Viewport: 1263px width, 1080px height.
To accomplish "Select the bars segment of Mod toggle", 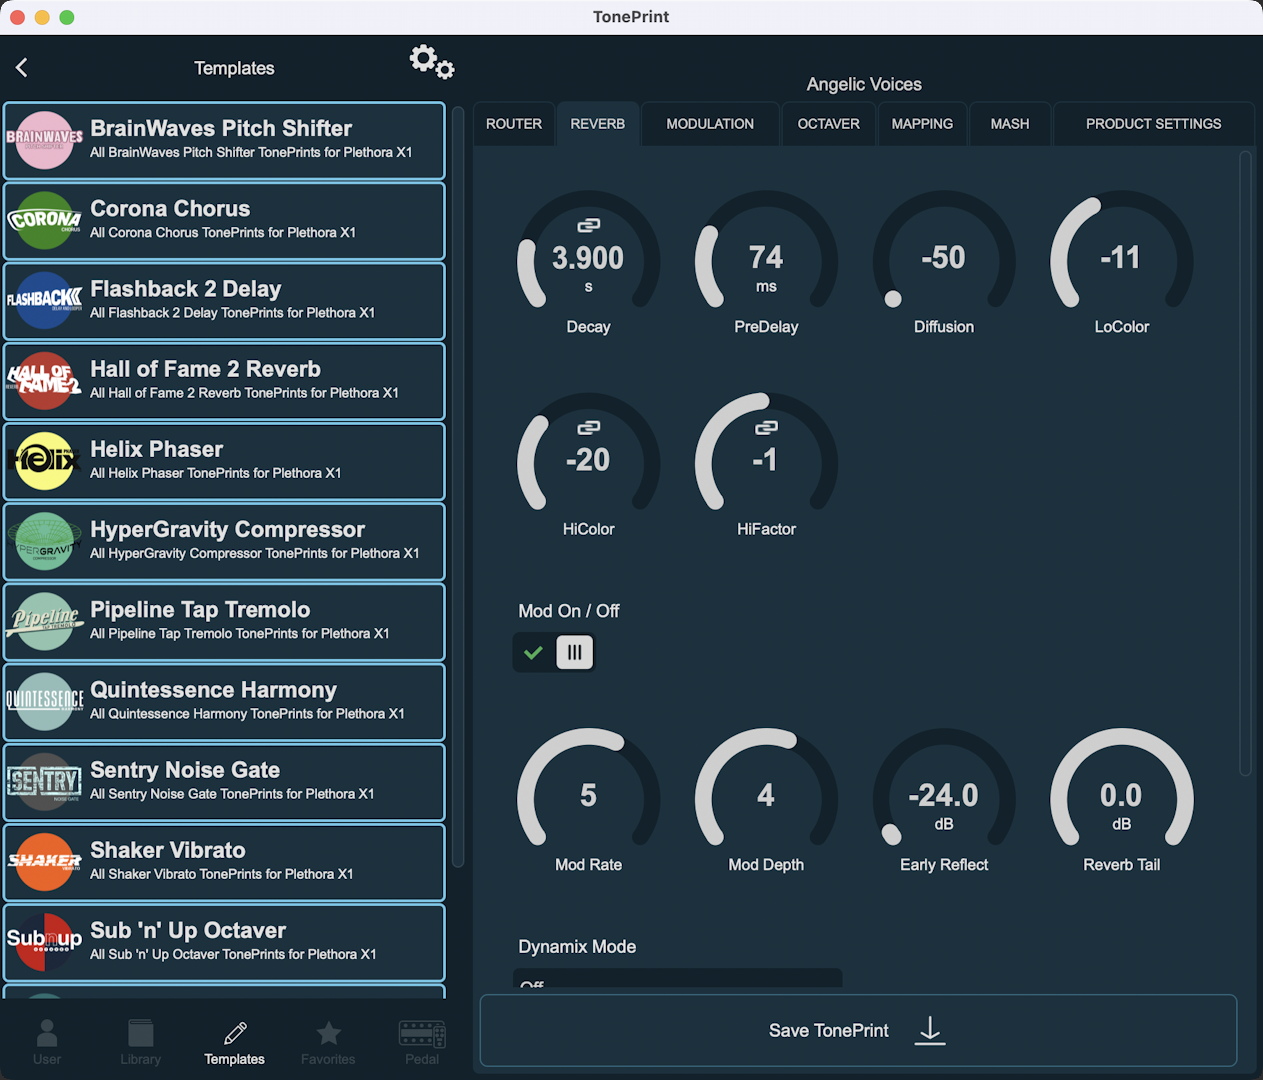I will coord(575,653).
